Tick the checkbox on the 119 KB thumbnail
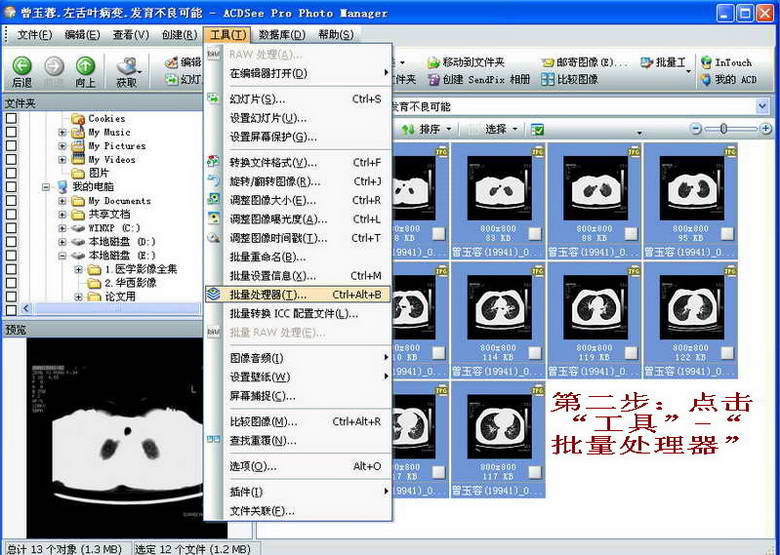 631,353
